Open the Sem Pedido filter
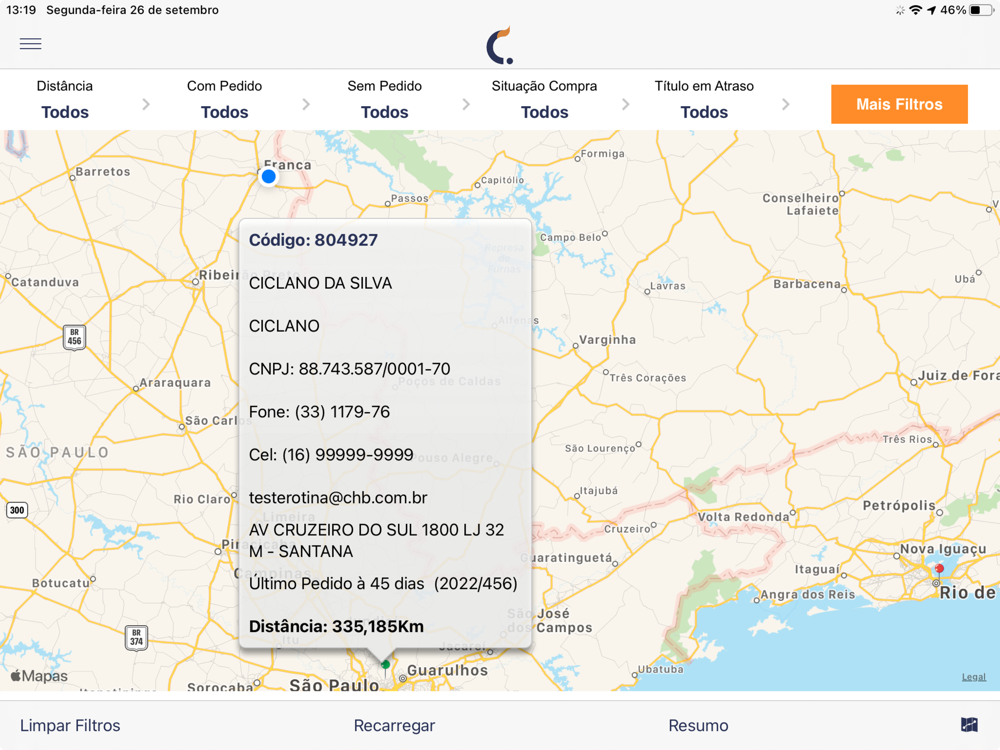Image resolution: width=1000 pixels, height=750 pixels. 385,100
